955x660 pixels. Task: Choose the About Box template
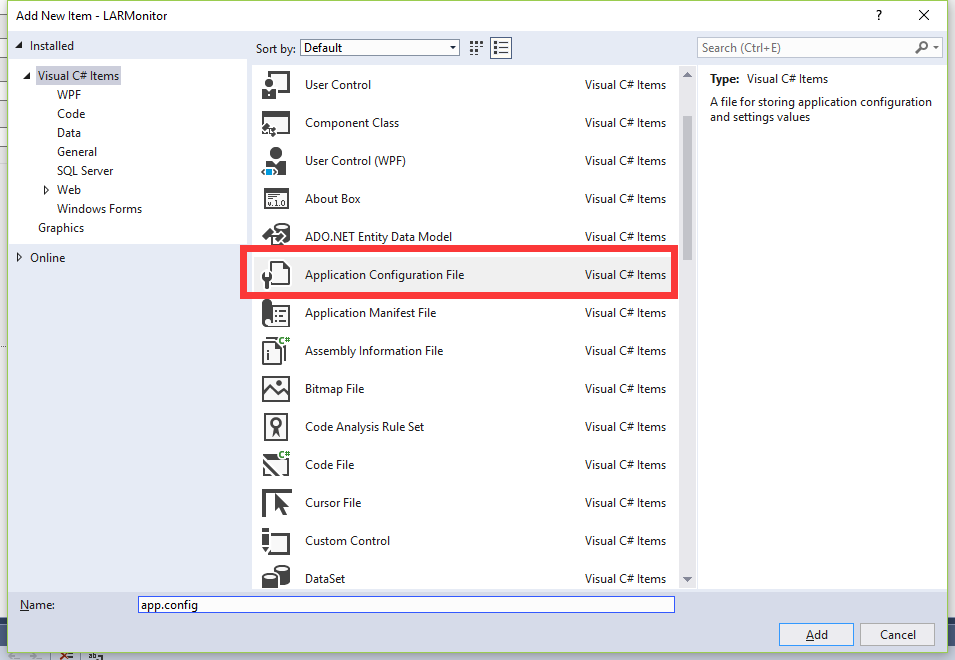[x=332, y=199]
